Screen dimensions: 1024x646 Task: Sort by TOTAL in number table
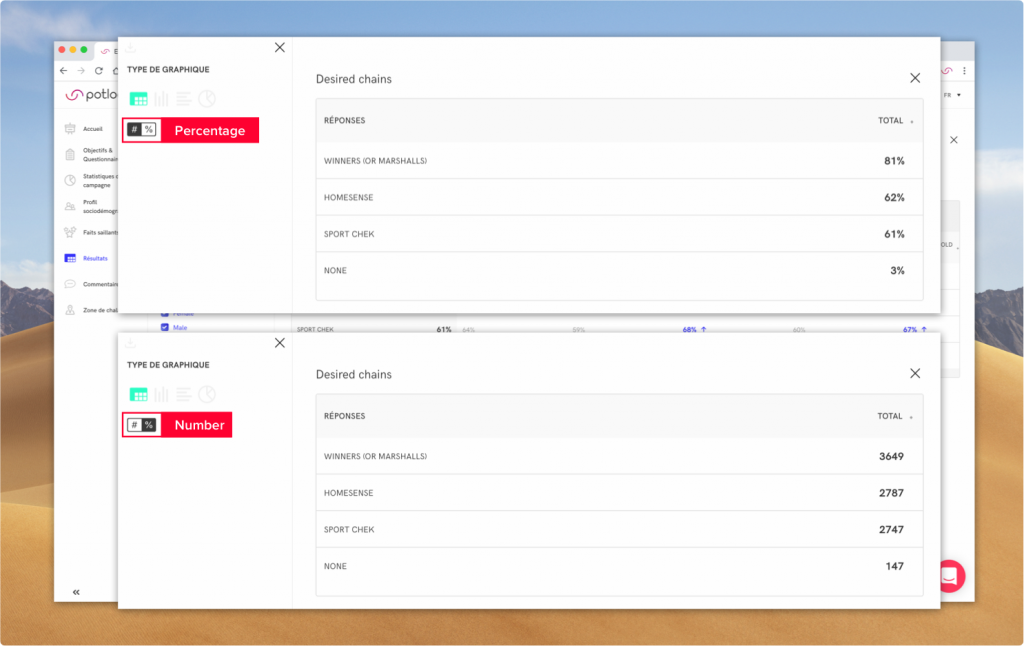click(x=895, y=416)
